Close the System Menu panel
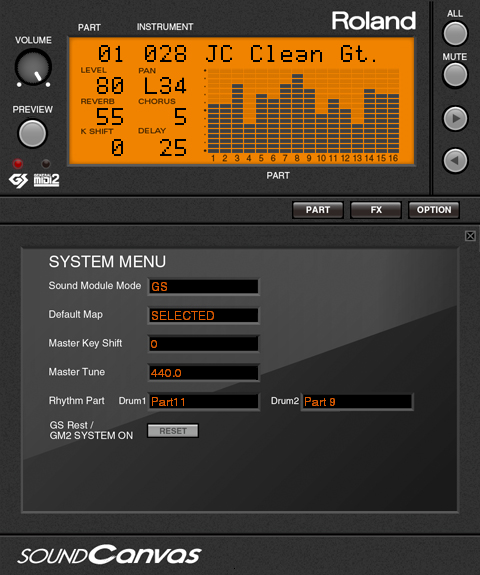Viewport: 480px width, 575px height. (x=470, y=236)
